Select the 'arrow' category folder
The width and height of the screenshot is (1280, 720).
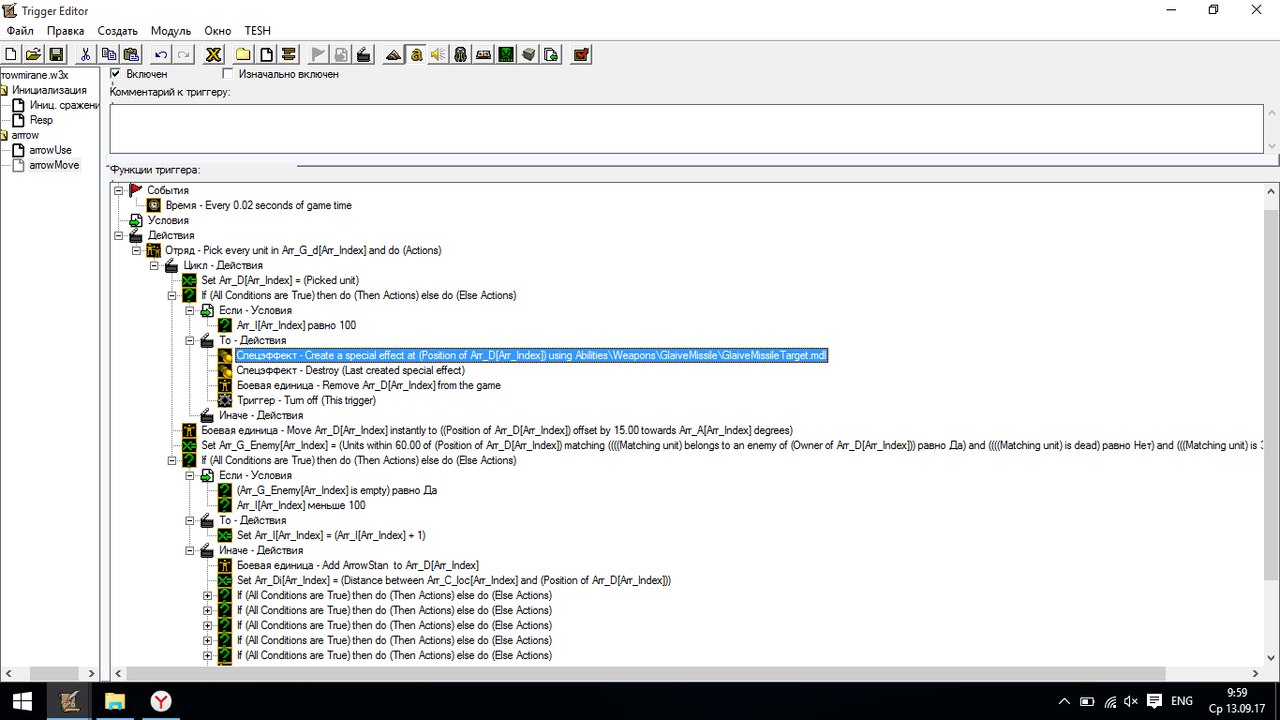coord(25,135)
